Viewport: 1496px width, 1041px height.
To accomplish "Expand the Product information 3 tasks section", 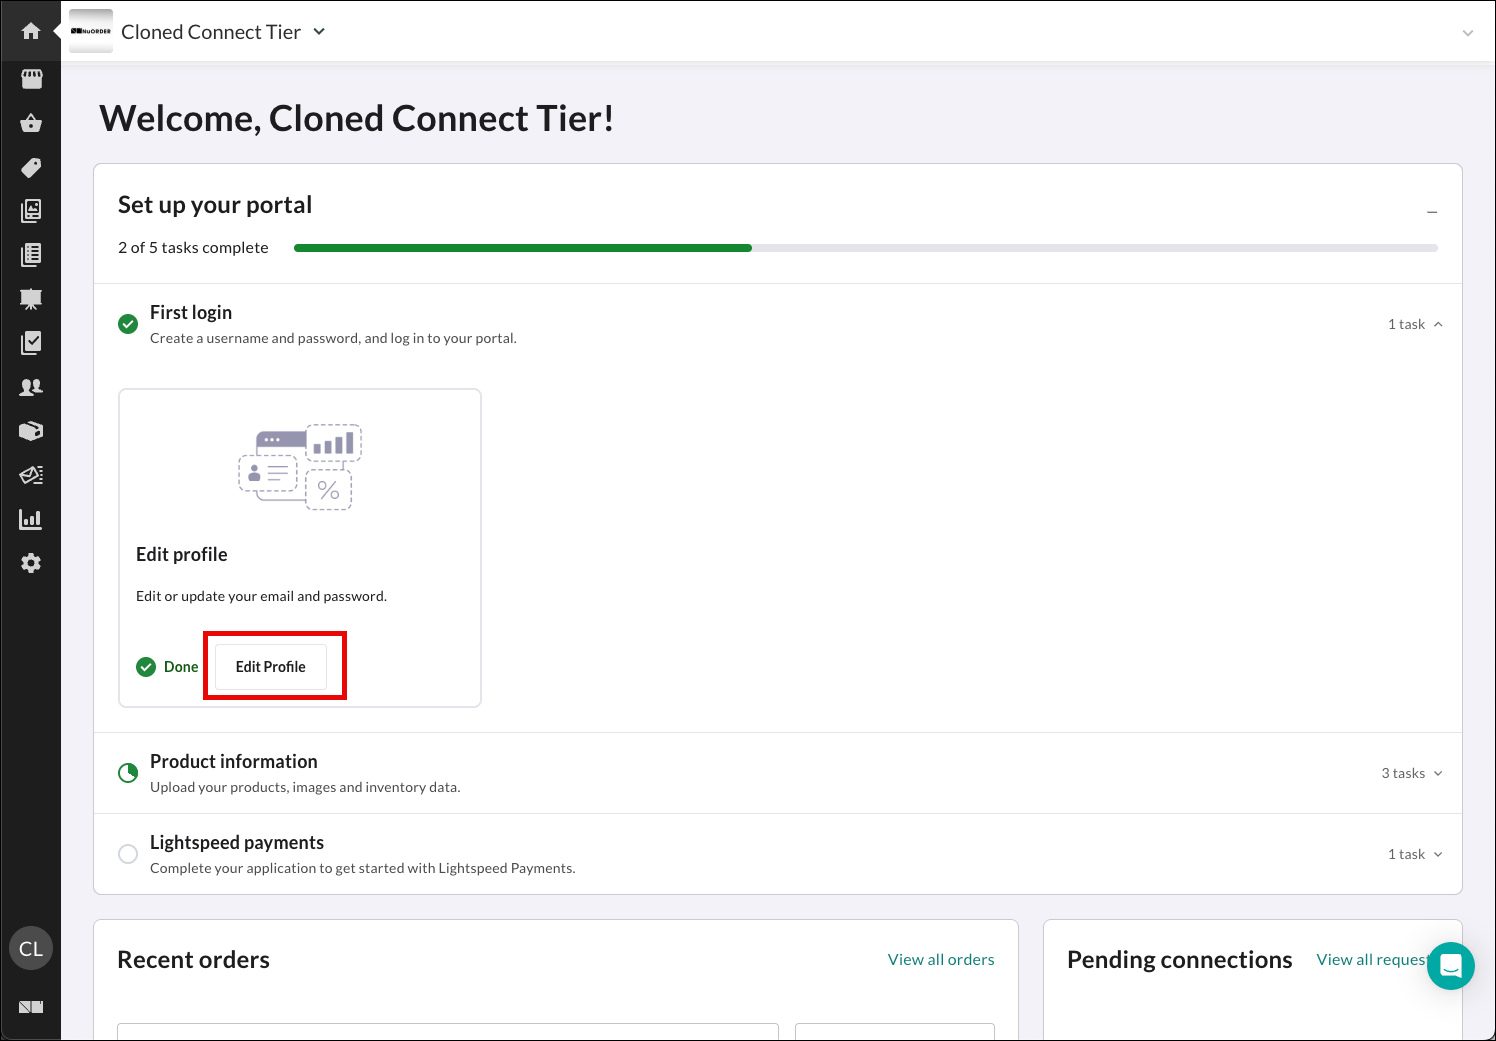I will [1412, 773].
